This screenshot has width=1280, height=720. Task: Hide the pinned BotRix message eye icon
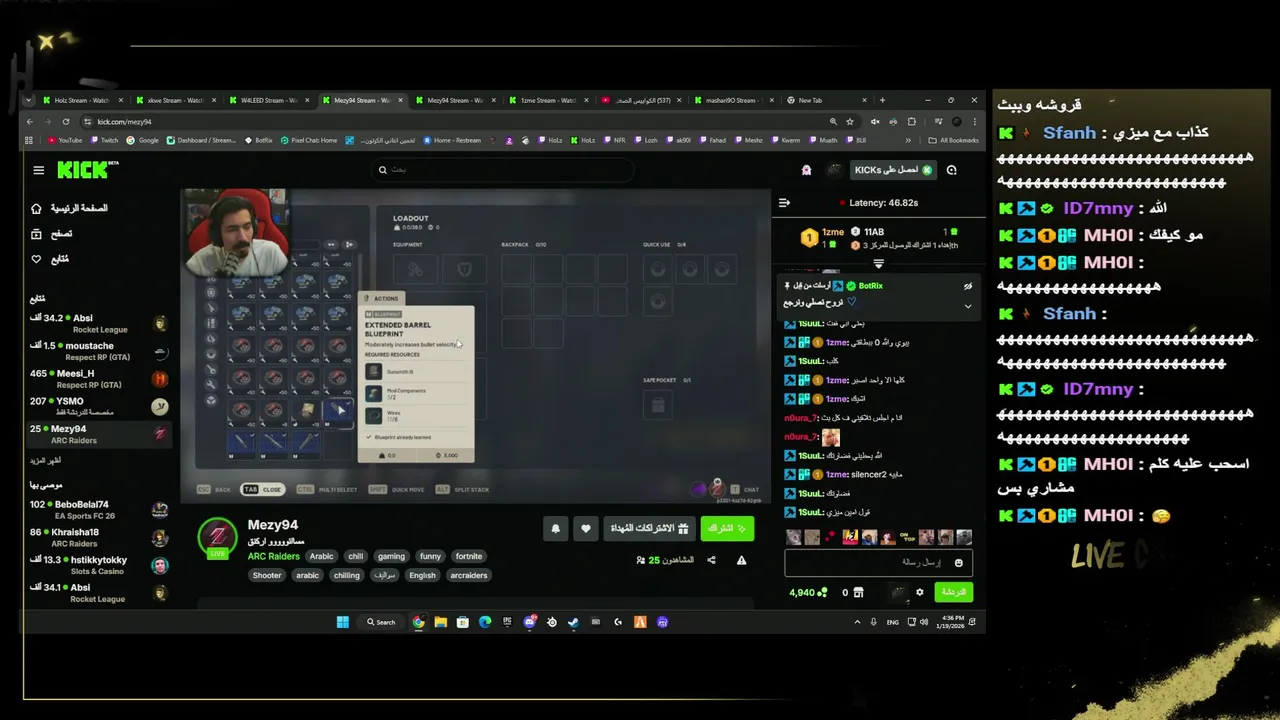tap(968, 286)
